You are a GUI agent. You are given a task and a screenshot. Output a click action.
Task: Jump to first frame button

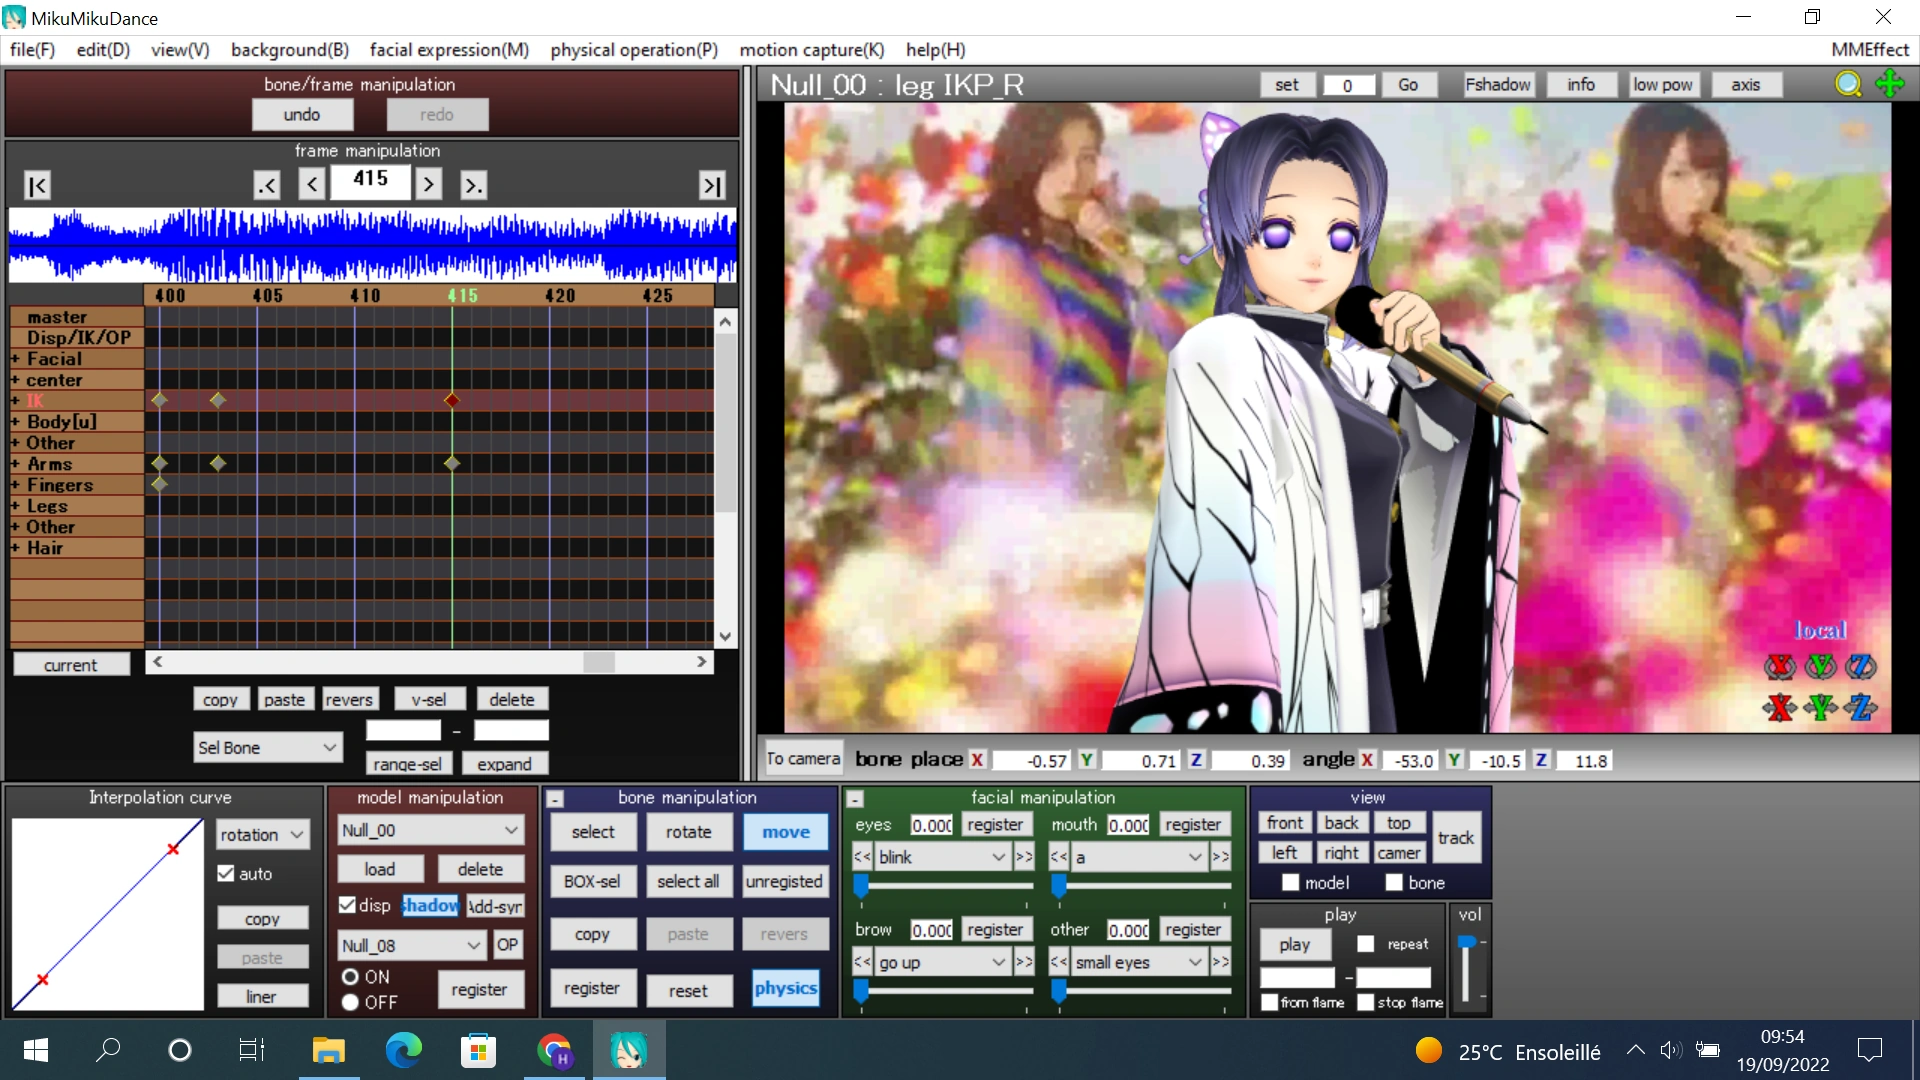(37, 186)
